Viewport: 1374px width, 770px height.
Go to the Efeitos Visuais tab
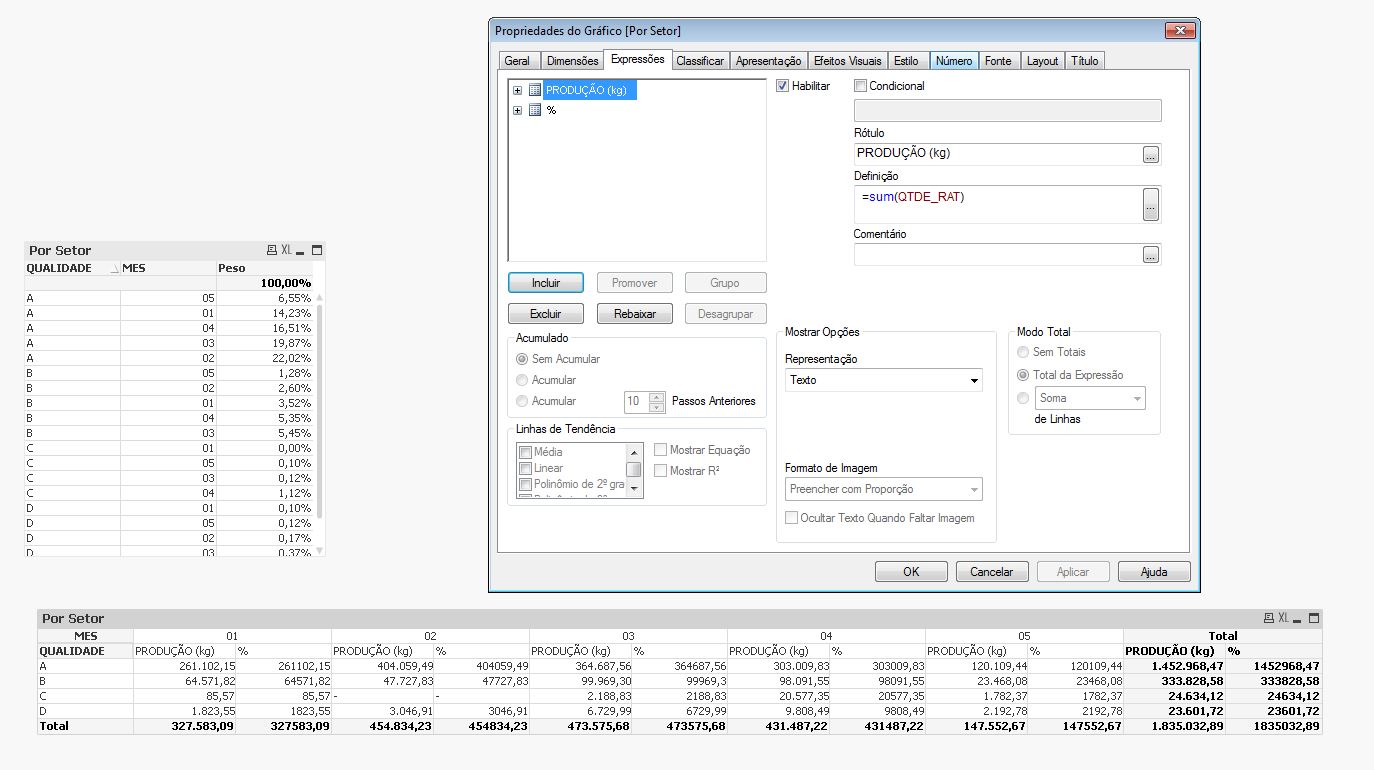coord(848,61)
